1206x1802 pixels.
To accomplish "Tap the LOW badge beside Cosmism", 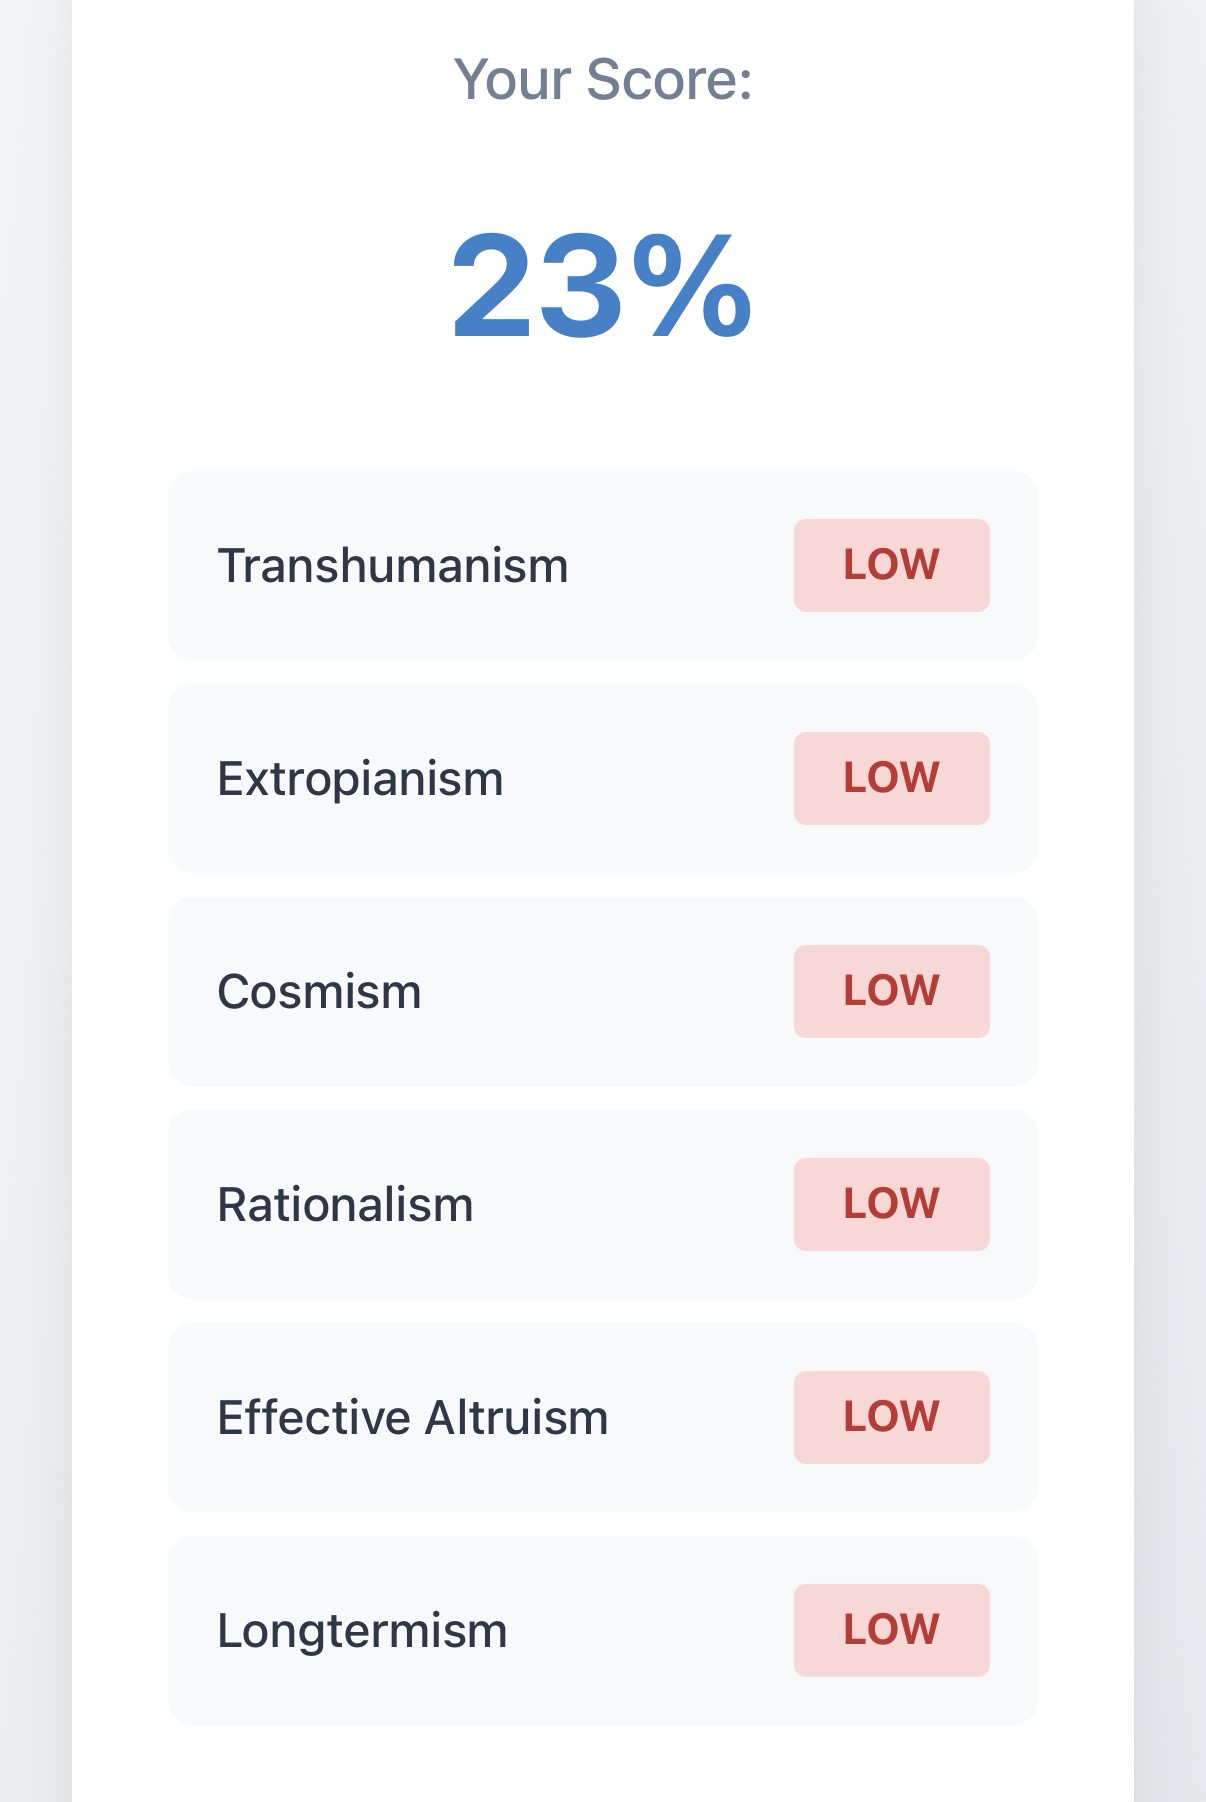I will pyautogui.click(x=891, y=991).
